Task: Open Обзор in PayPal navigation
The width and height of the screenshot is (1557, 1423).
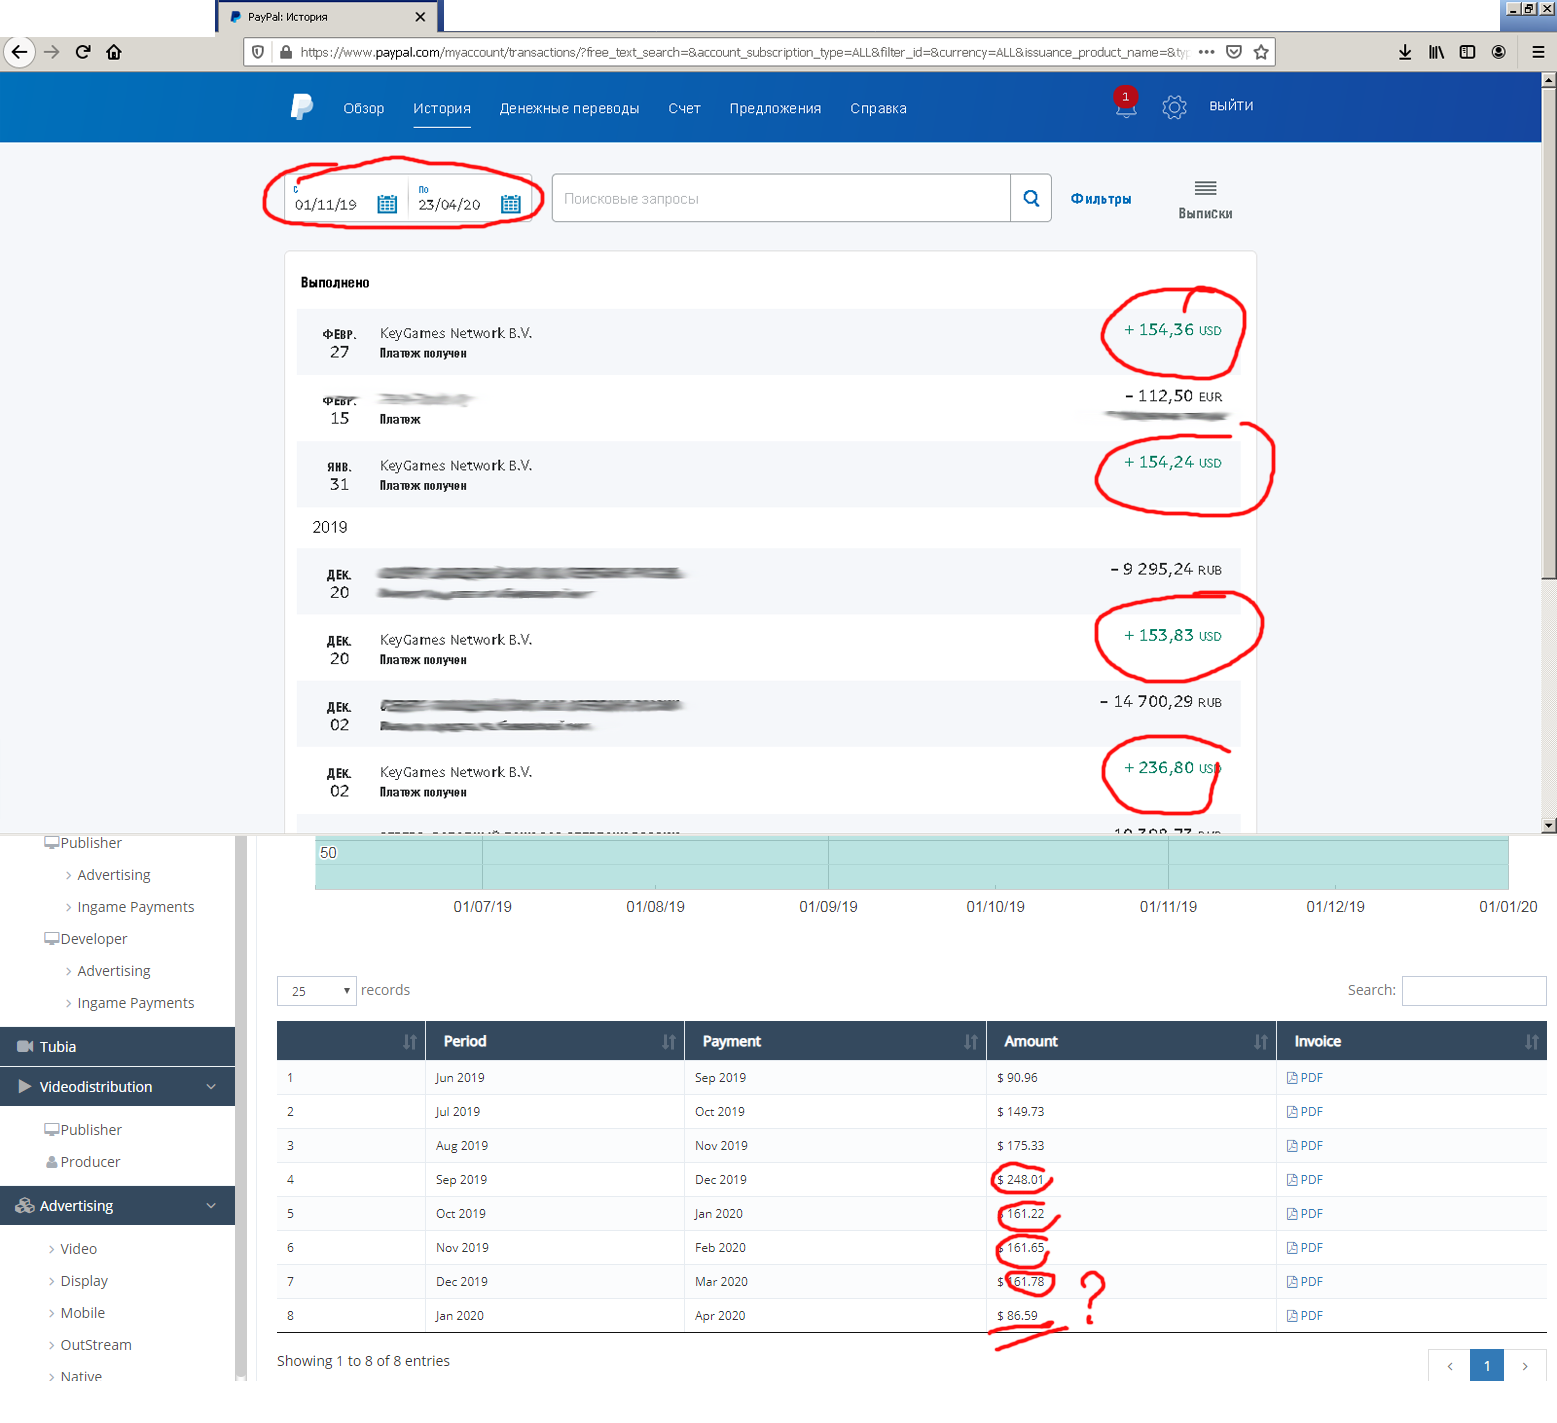Action: pos(364,108)
